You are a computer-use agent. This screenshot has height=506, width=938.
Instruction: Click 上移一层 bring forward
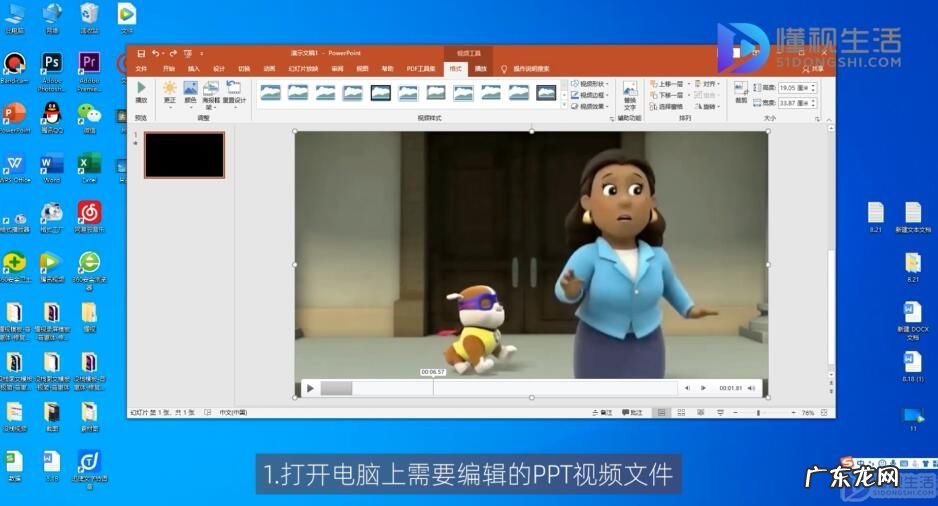click(667, 84)
